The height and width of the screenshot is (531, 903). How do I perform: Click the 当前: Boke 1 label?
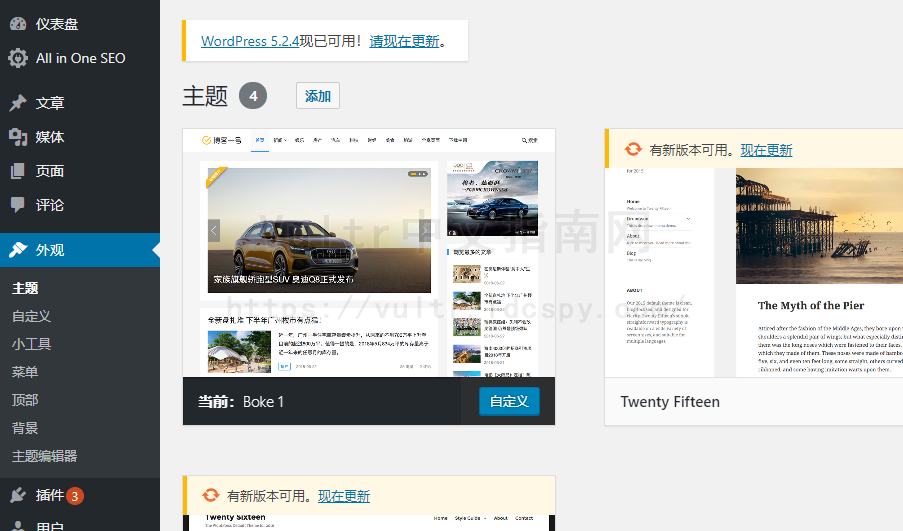coord(241,401)
